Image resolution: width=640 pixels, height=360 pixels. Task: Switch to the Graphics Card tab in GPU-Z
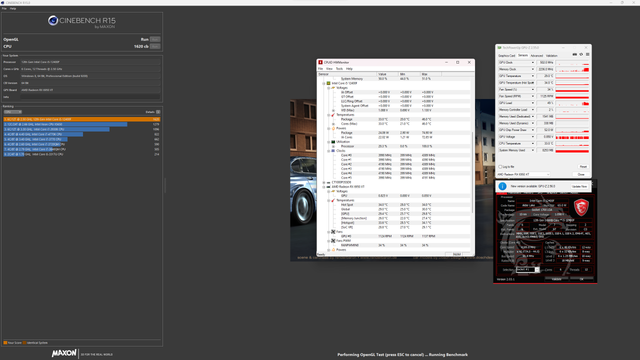[x=507, y=56]
